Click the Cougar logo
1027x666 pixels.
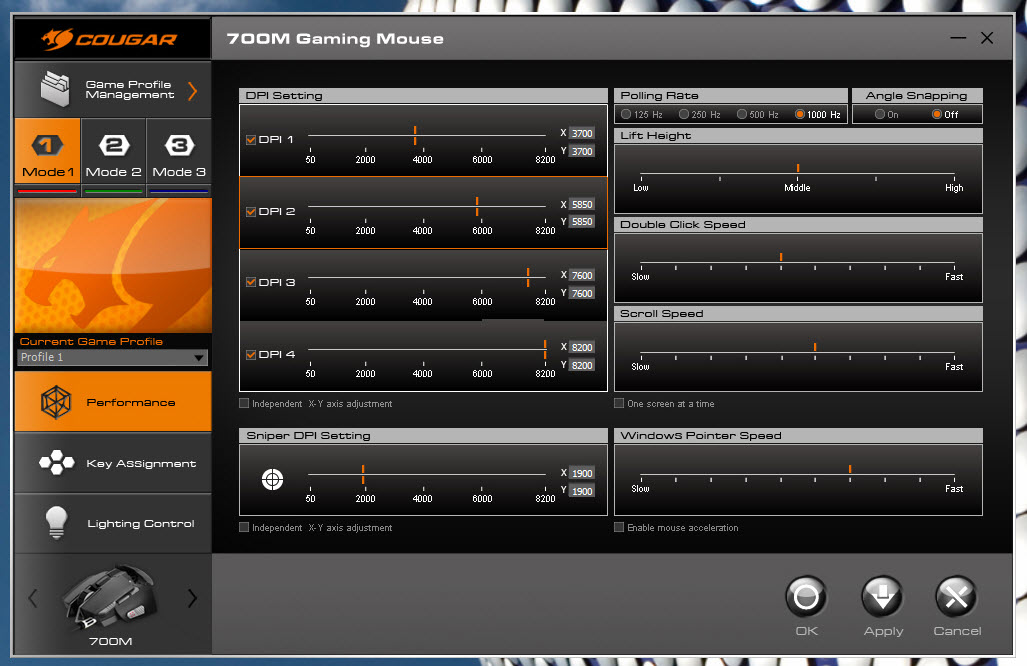tap(110, 39)
